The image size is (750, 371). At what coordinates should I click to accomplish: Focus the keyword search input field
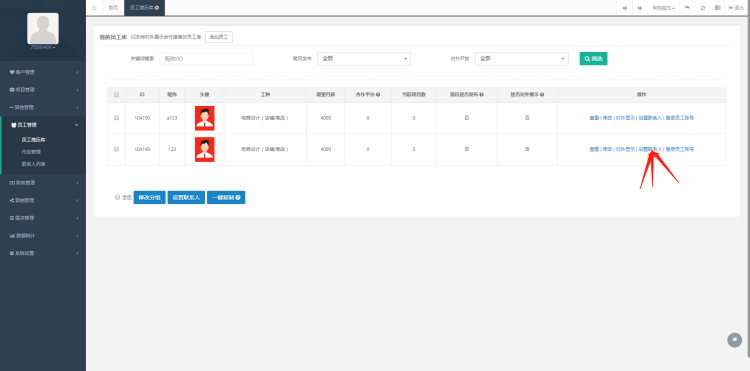pos(206,58)
